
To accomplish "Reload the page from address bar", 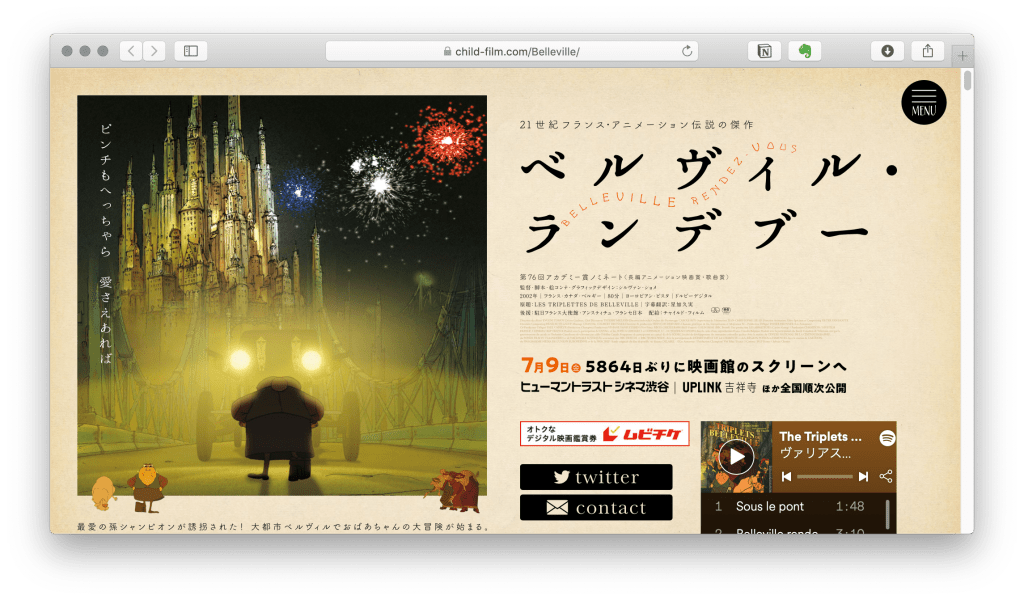I will (x=687, y=51).
